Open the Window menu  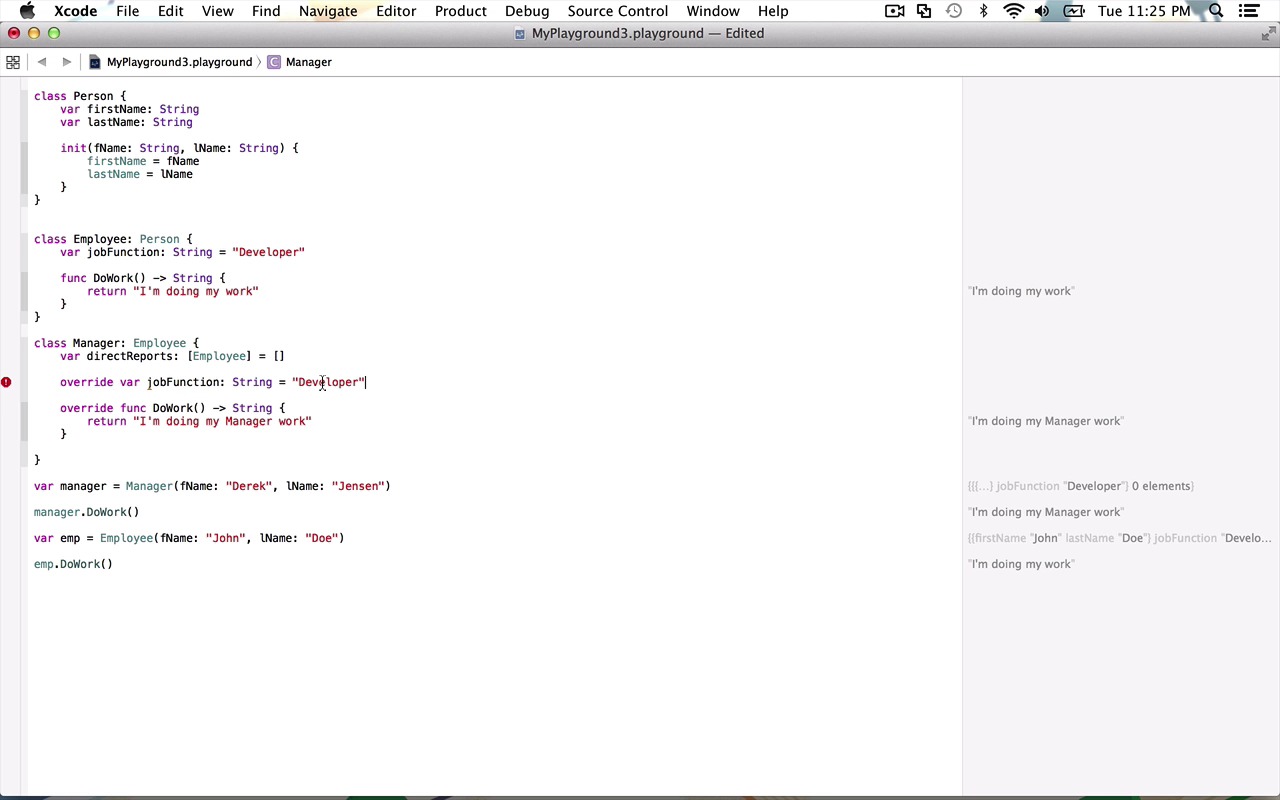pyautogui.click(x=713, y=11)
